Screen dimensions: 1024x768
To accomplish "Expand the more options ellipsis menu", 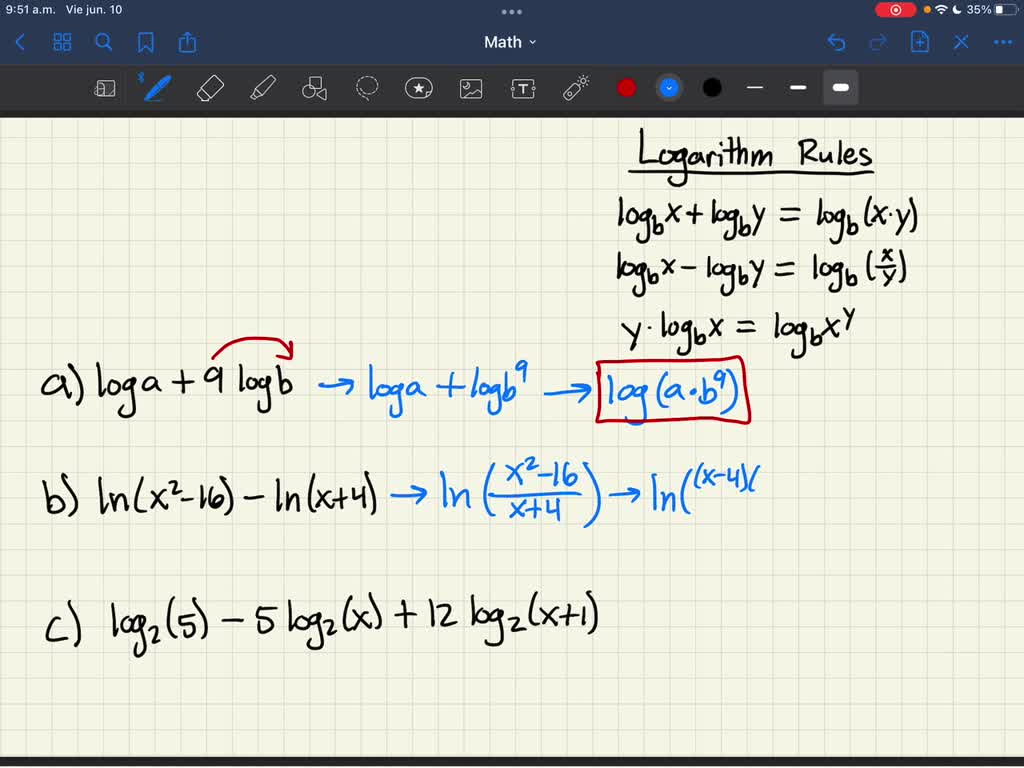I will pos(1001,42).
